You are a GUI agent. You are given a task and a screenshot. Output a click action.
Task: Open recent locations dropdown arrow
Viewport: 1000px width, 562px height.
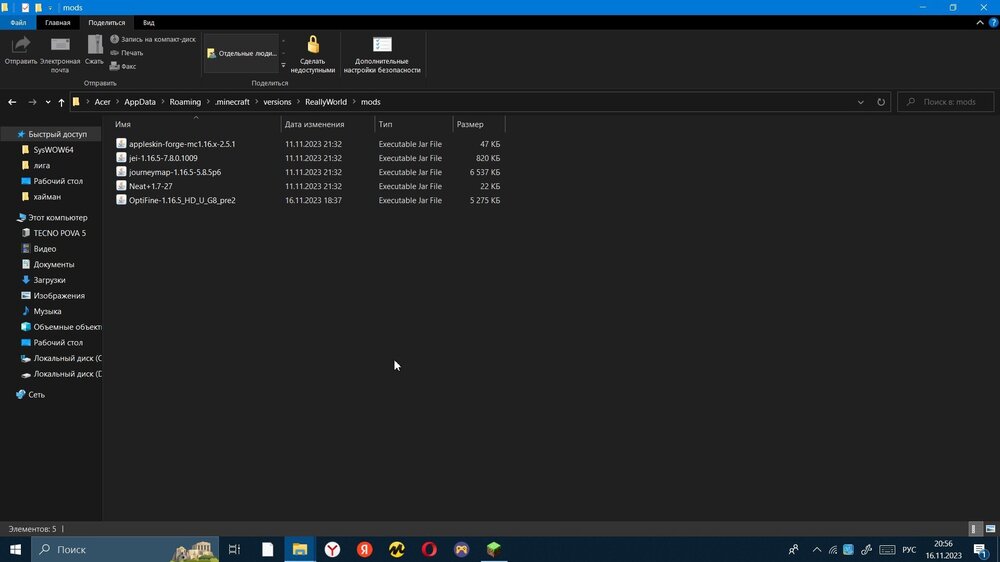pyautogui.click(x=48, y=102)
